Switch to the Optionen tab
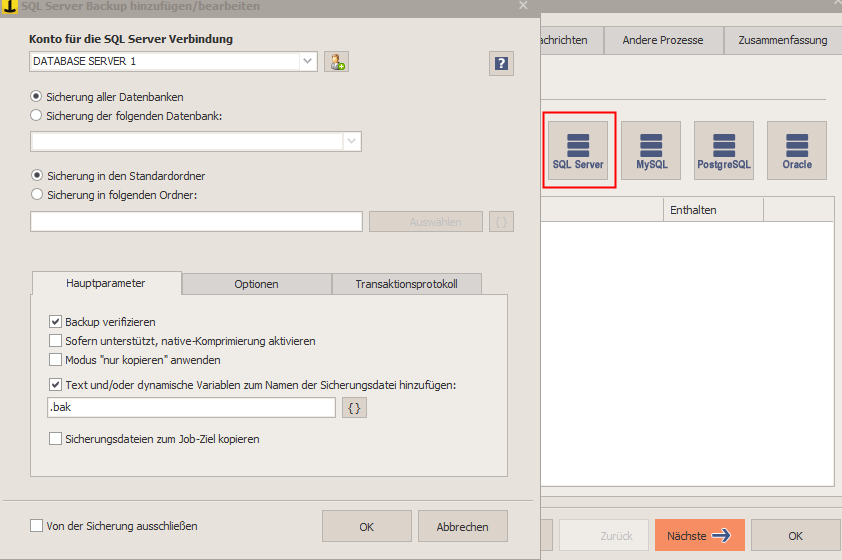842x560 pixels. point(256,284)
